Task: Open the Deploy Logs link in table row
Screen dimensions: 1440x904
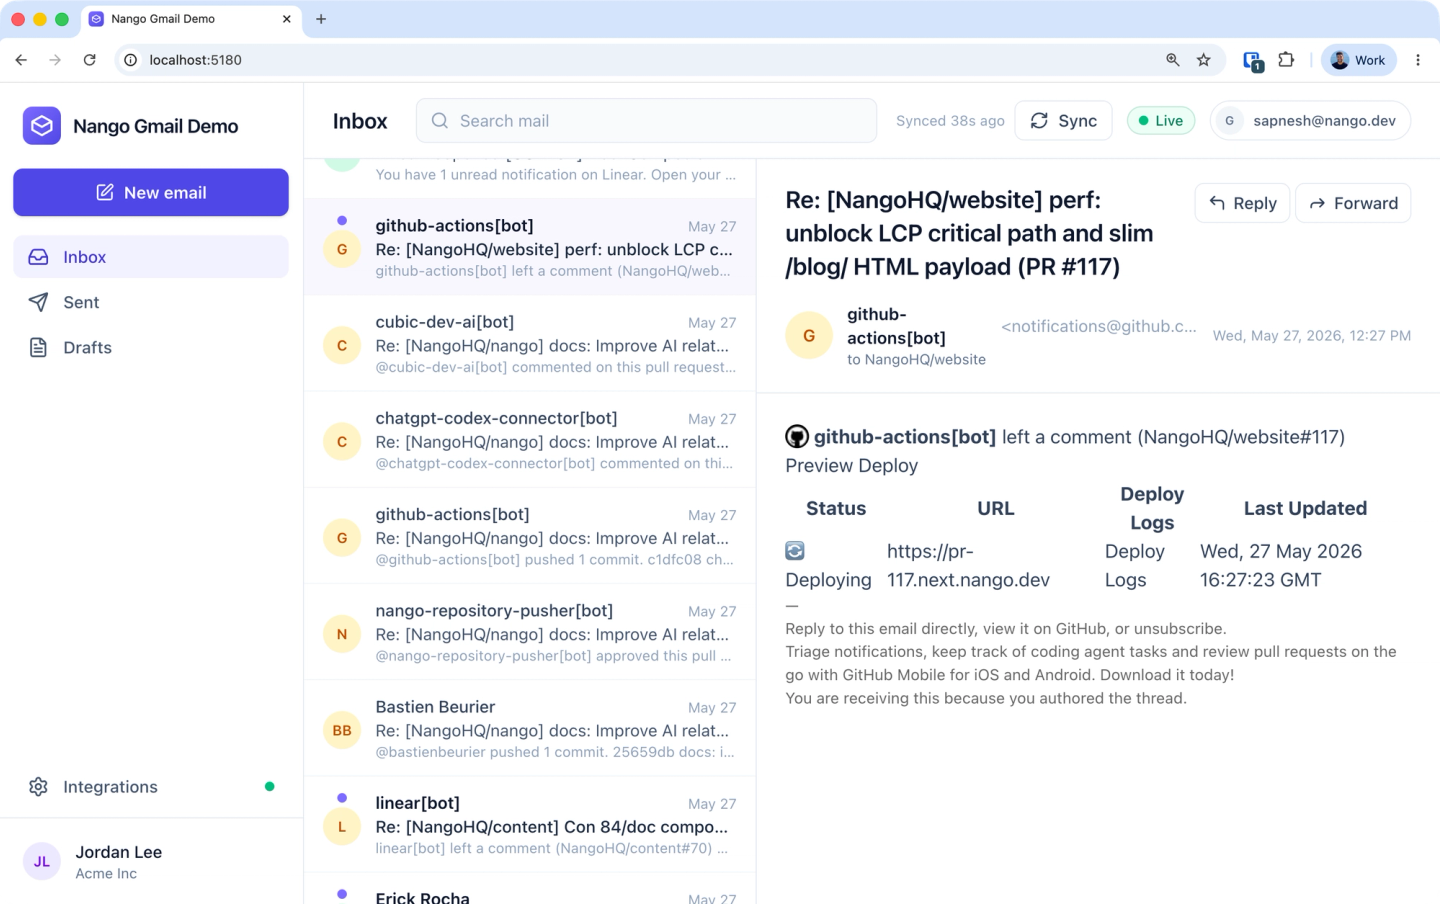Action: [1134, 565]
